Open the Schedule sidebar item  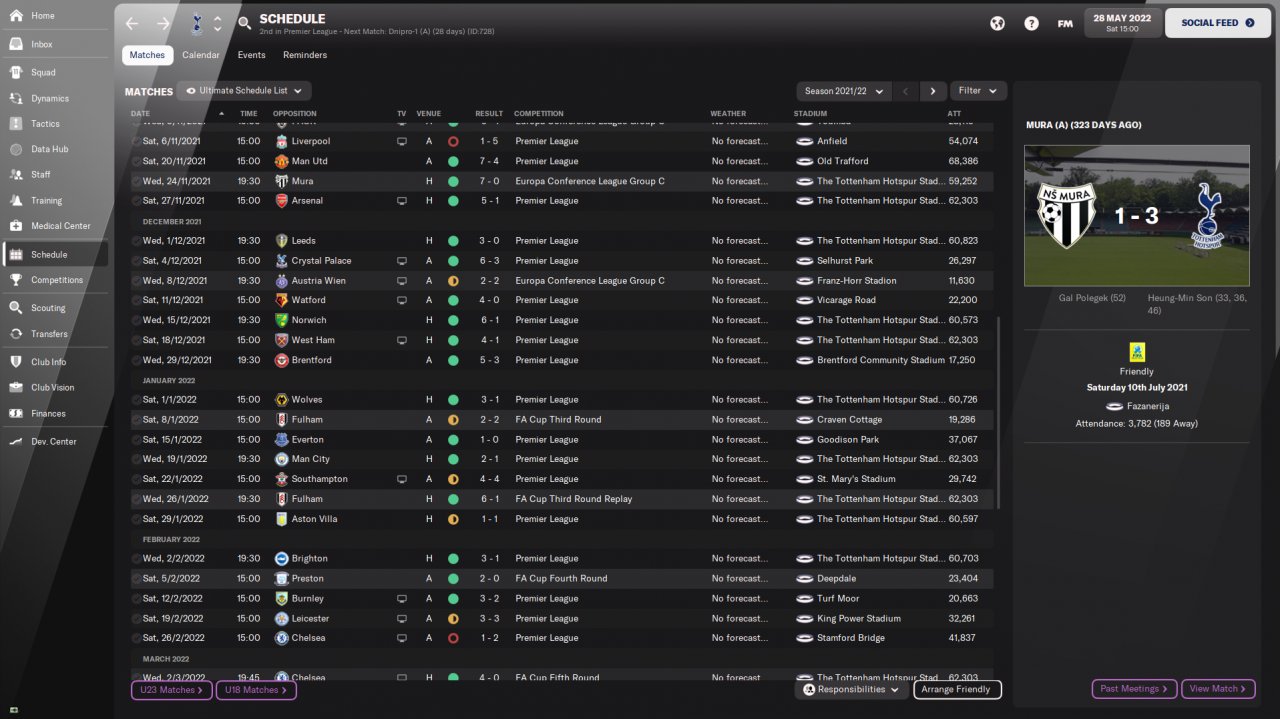(x=55, y=254)
